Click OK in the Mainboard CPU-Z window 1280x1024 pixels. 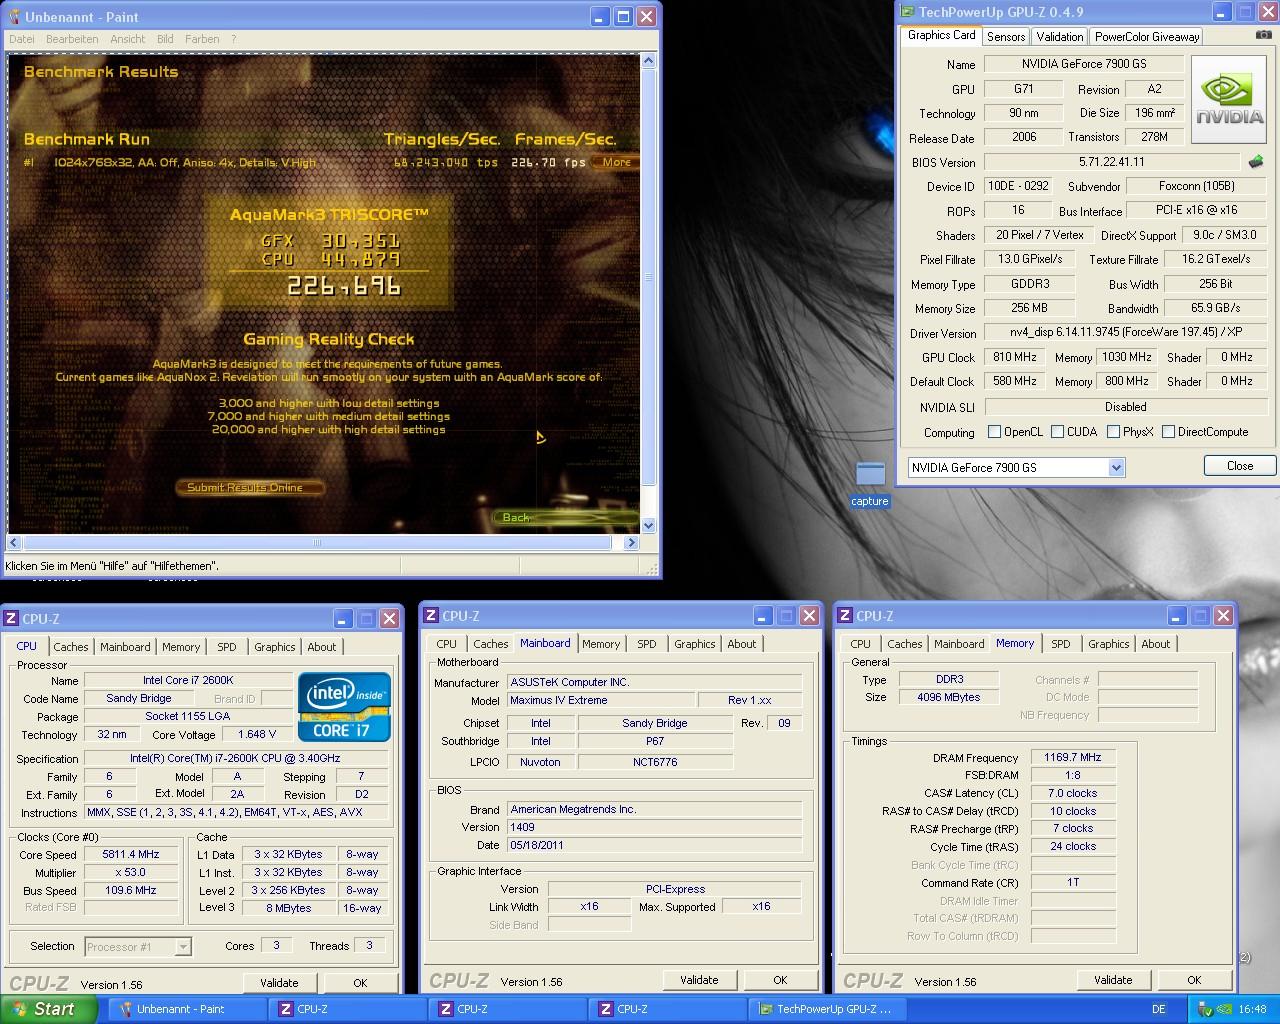click(x=780, y=980)
